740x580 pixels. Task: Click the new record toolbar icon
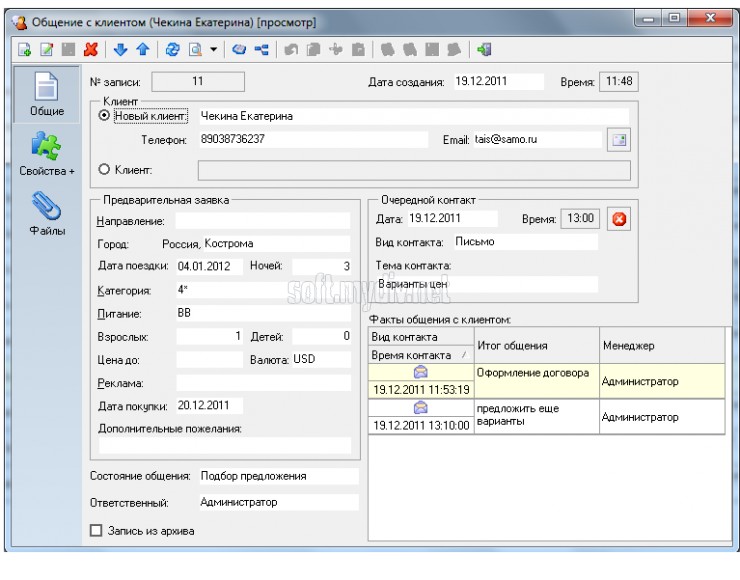coord(25,50)
